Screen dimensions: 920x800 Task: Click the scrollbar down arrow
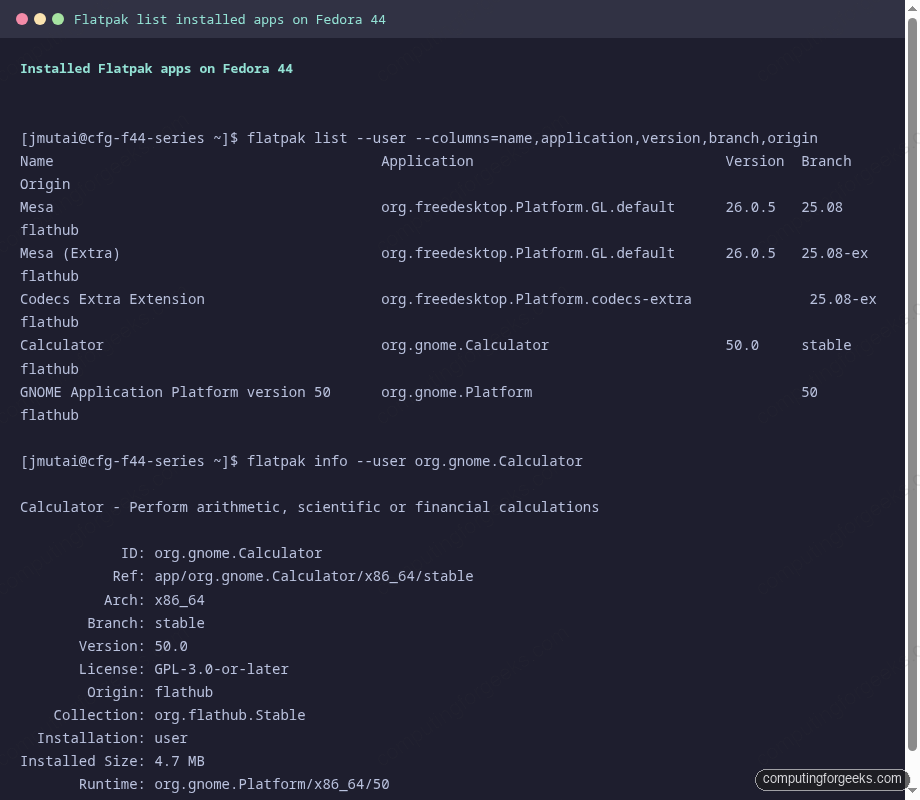coord(912,791)
